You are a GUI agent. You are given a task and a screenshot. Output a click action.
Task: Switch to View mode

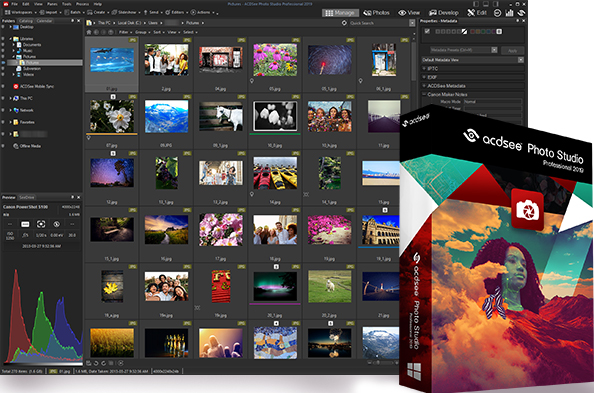coord(409,13)
